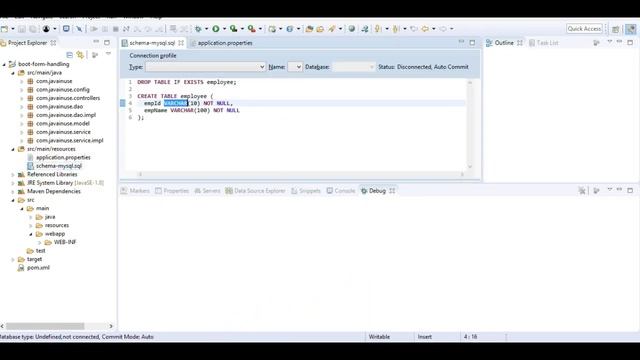Click the Save All toolbar icon

click(x=33, y=29)
